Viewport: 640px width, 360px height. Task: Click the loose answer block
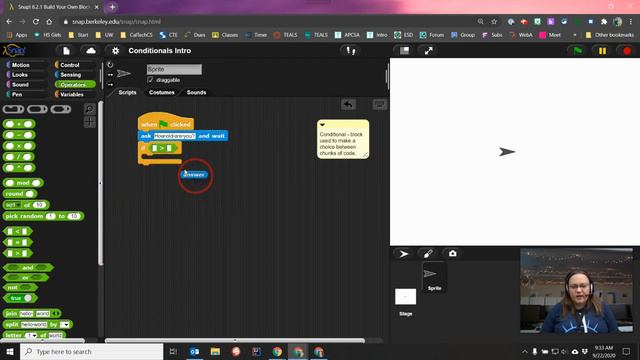coord(194,175)
